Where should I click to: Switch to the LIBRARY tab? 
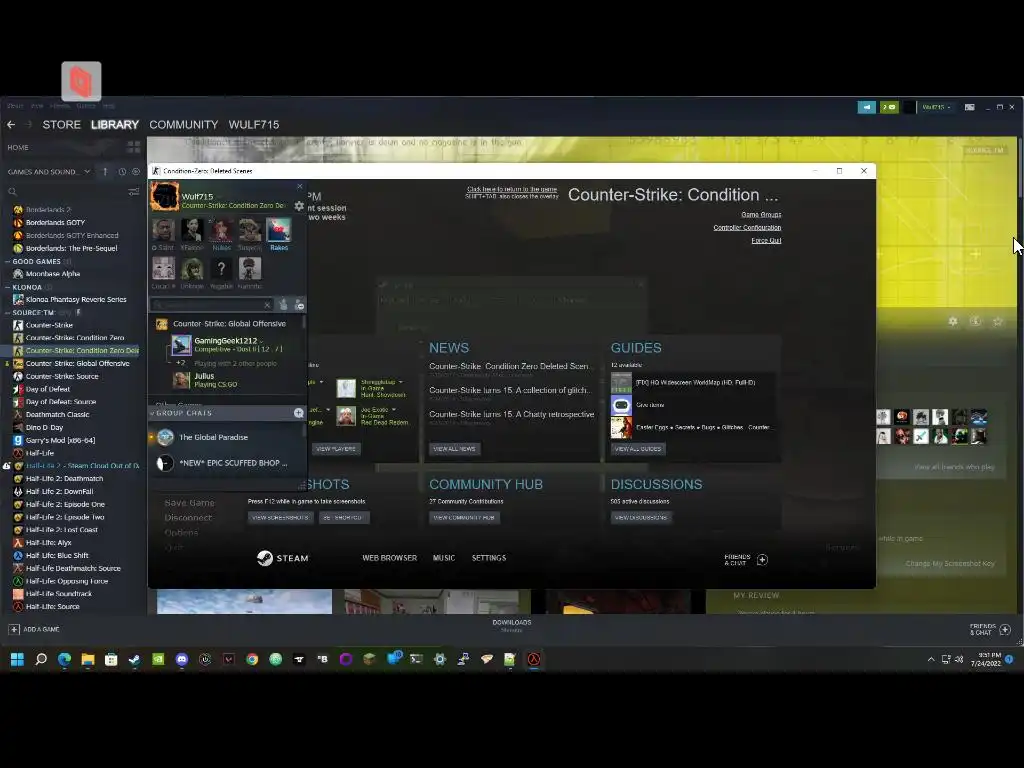pos(115,124)
